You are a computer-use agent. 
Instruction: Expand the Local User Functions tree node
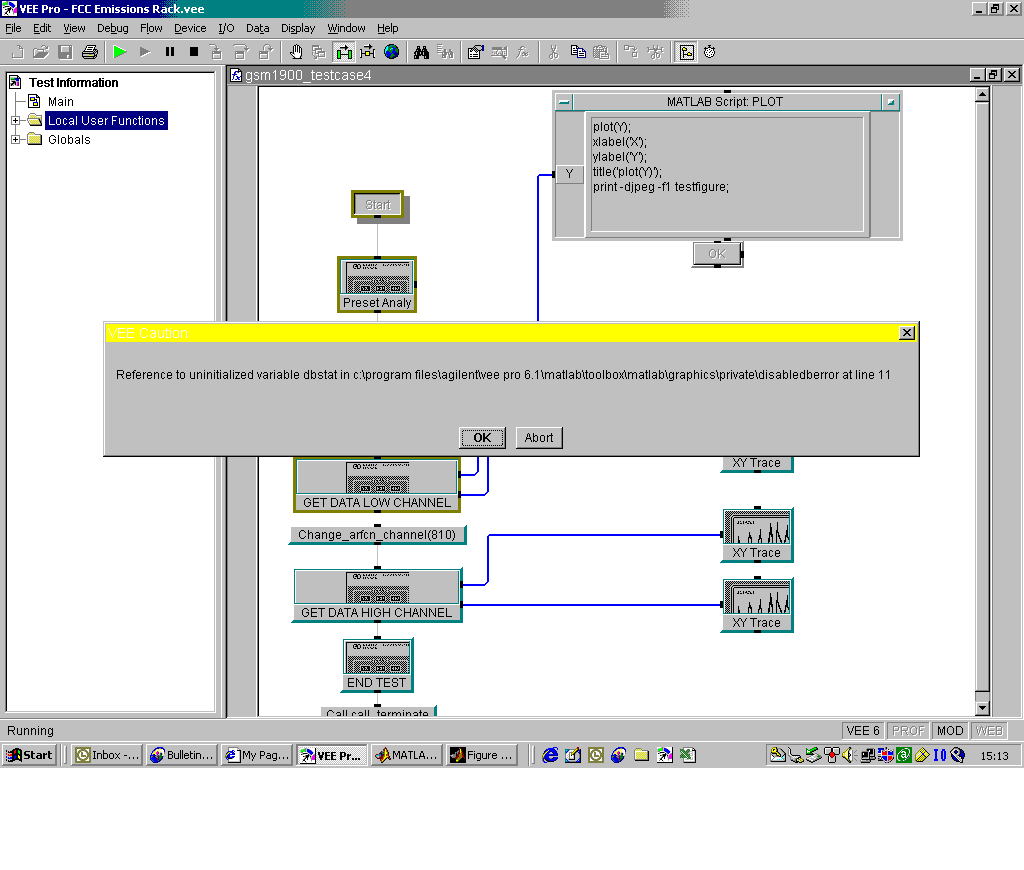pos(16,121)
